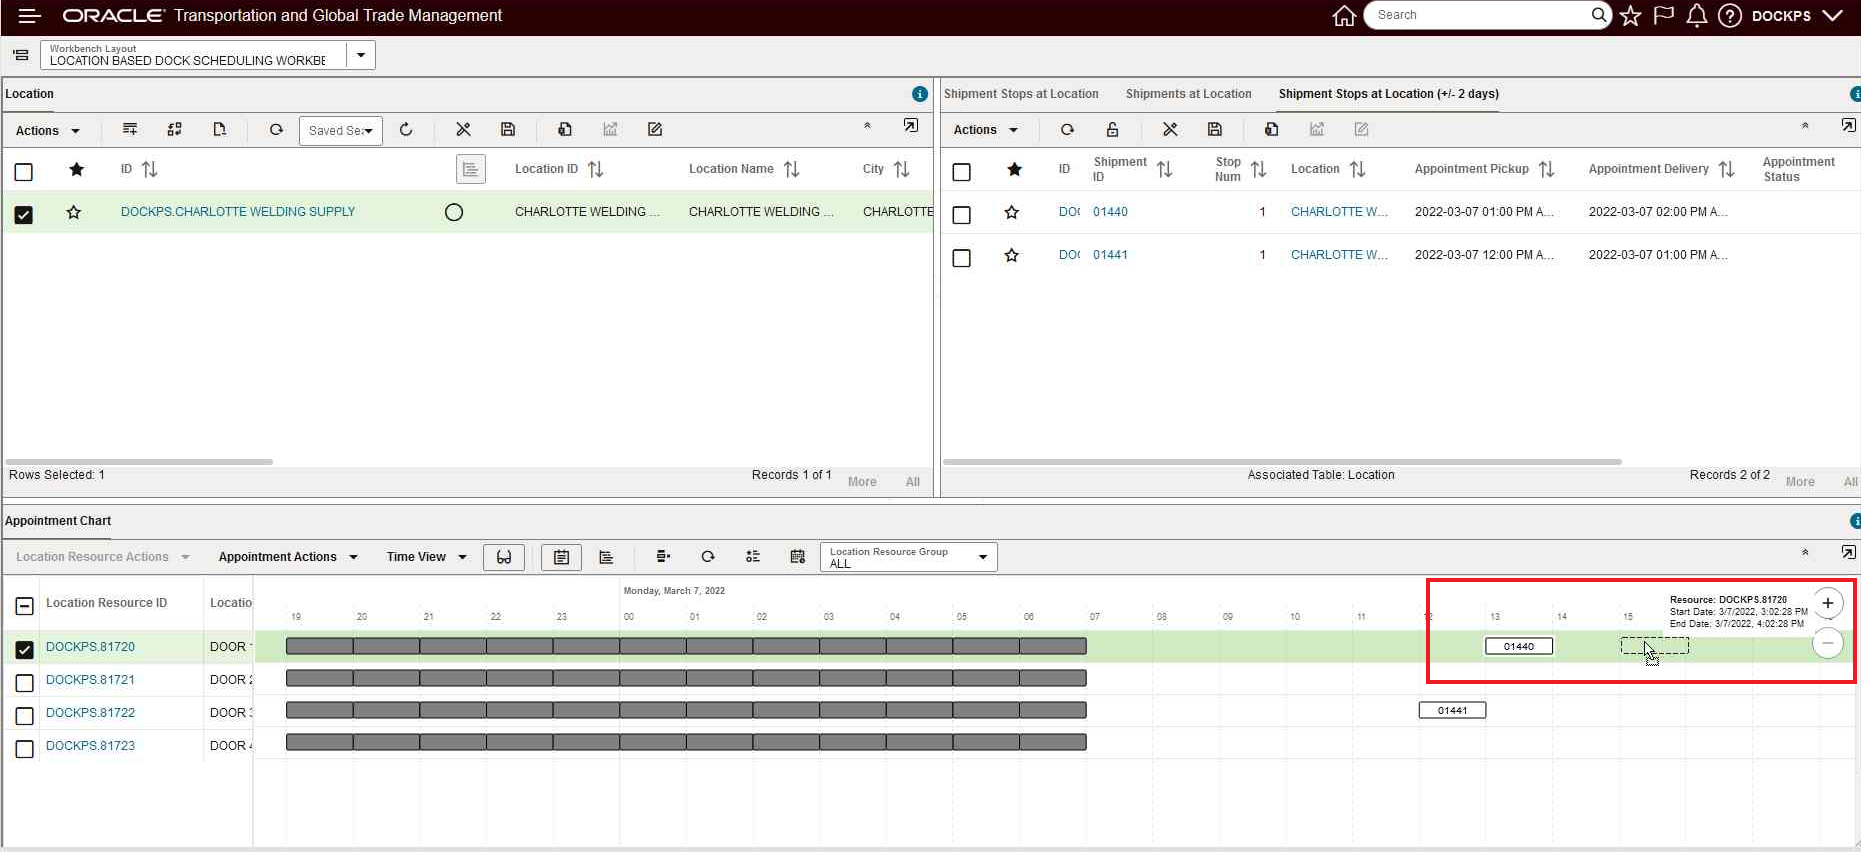Check the shipment 01441 row checkbox
Viewport: 1861px width, 852px height.
pyautogui.click(x=962, y=257)
